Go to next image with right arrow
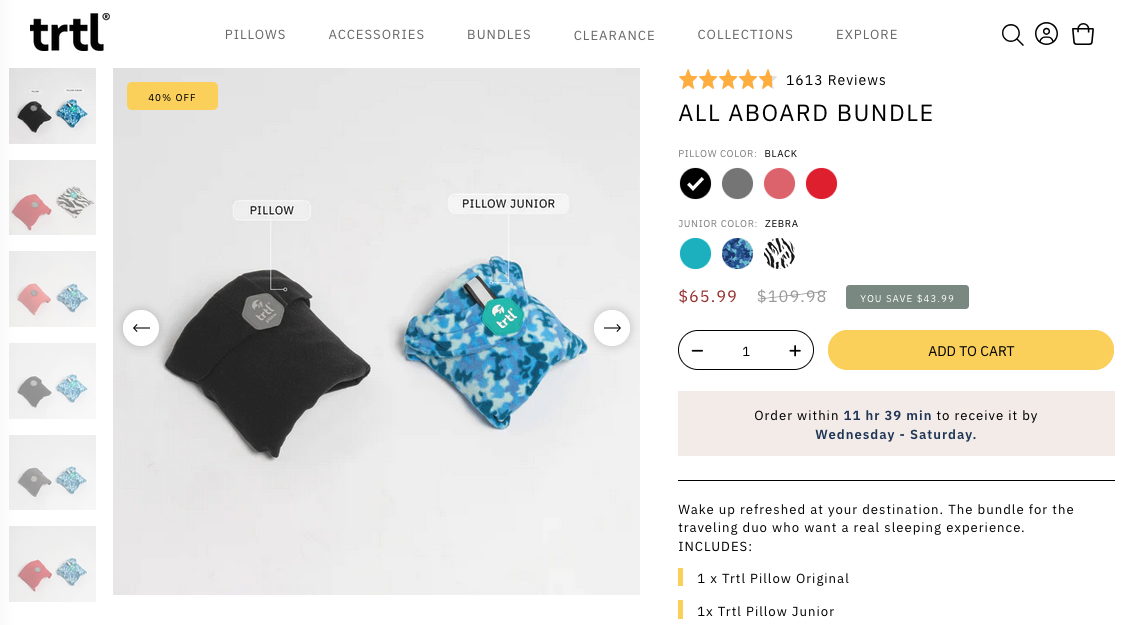The image size is (1121, 625). pos(612,328)
